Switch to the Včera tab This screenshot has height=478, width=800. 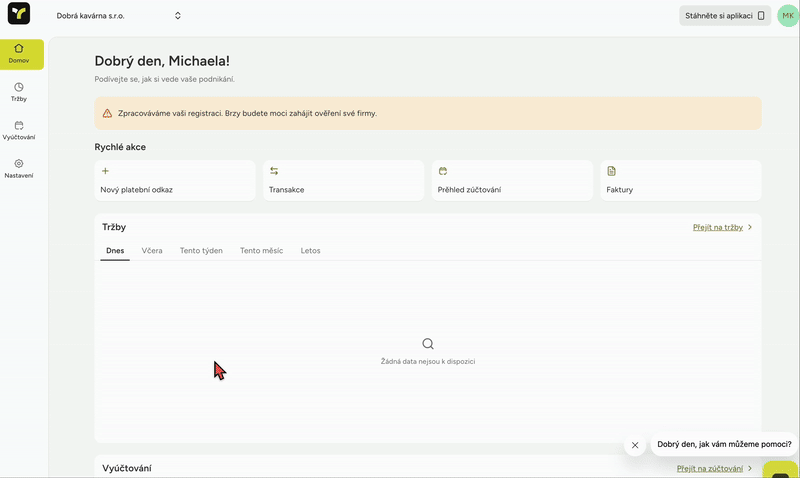pyautogui.click(x=152, y=251)
